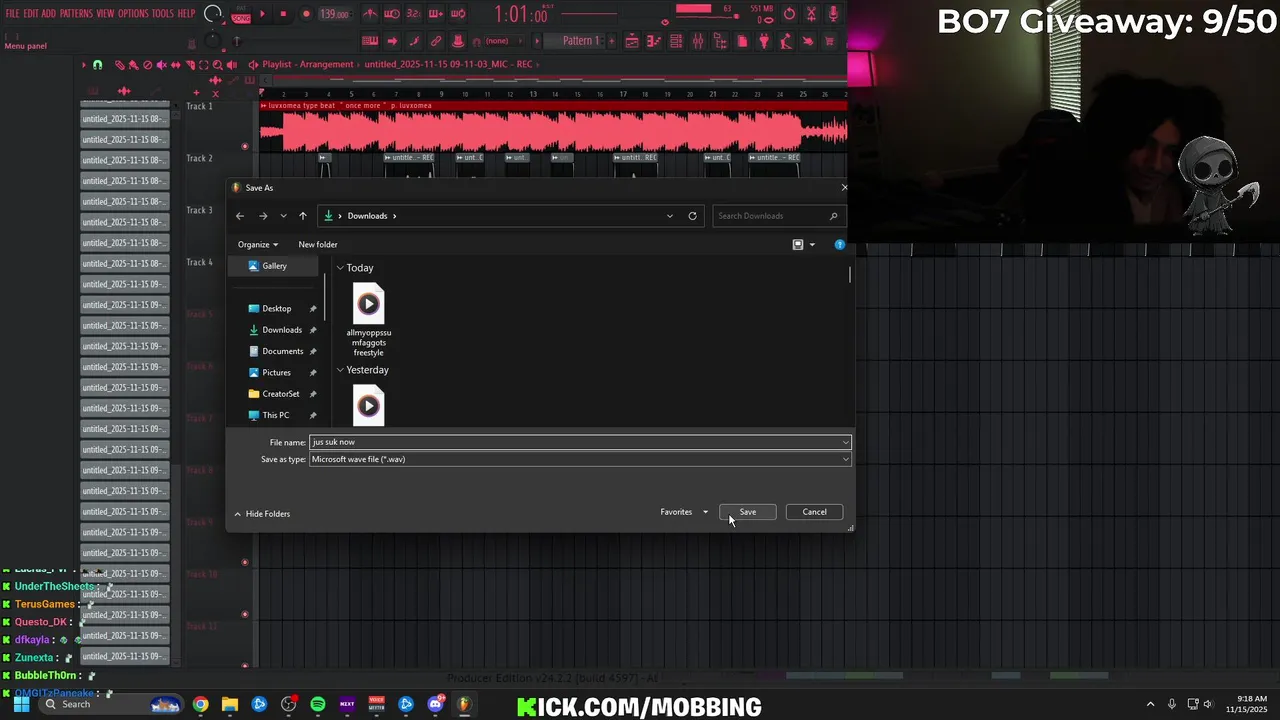
Task: Open the Mixer view icon
Action: click(698, 41)
